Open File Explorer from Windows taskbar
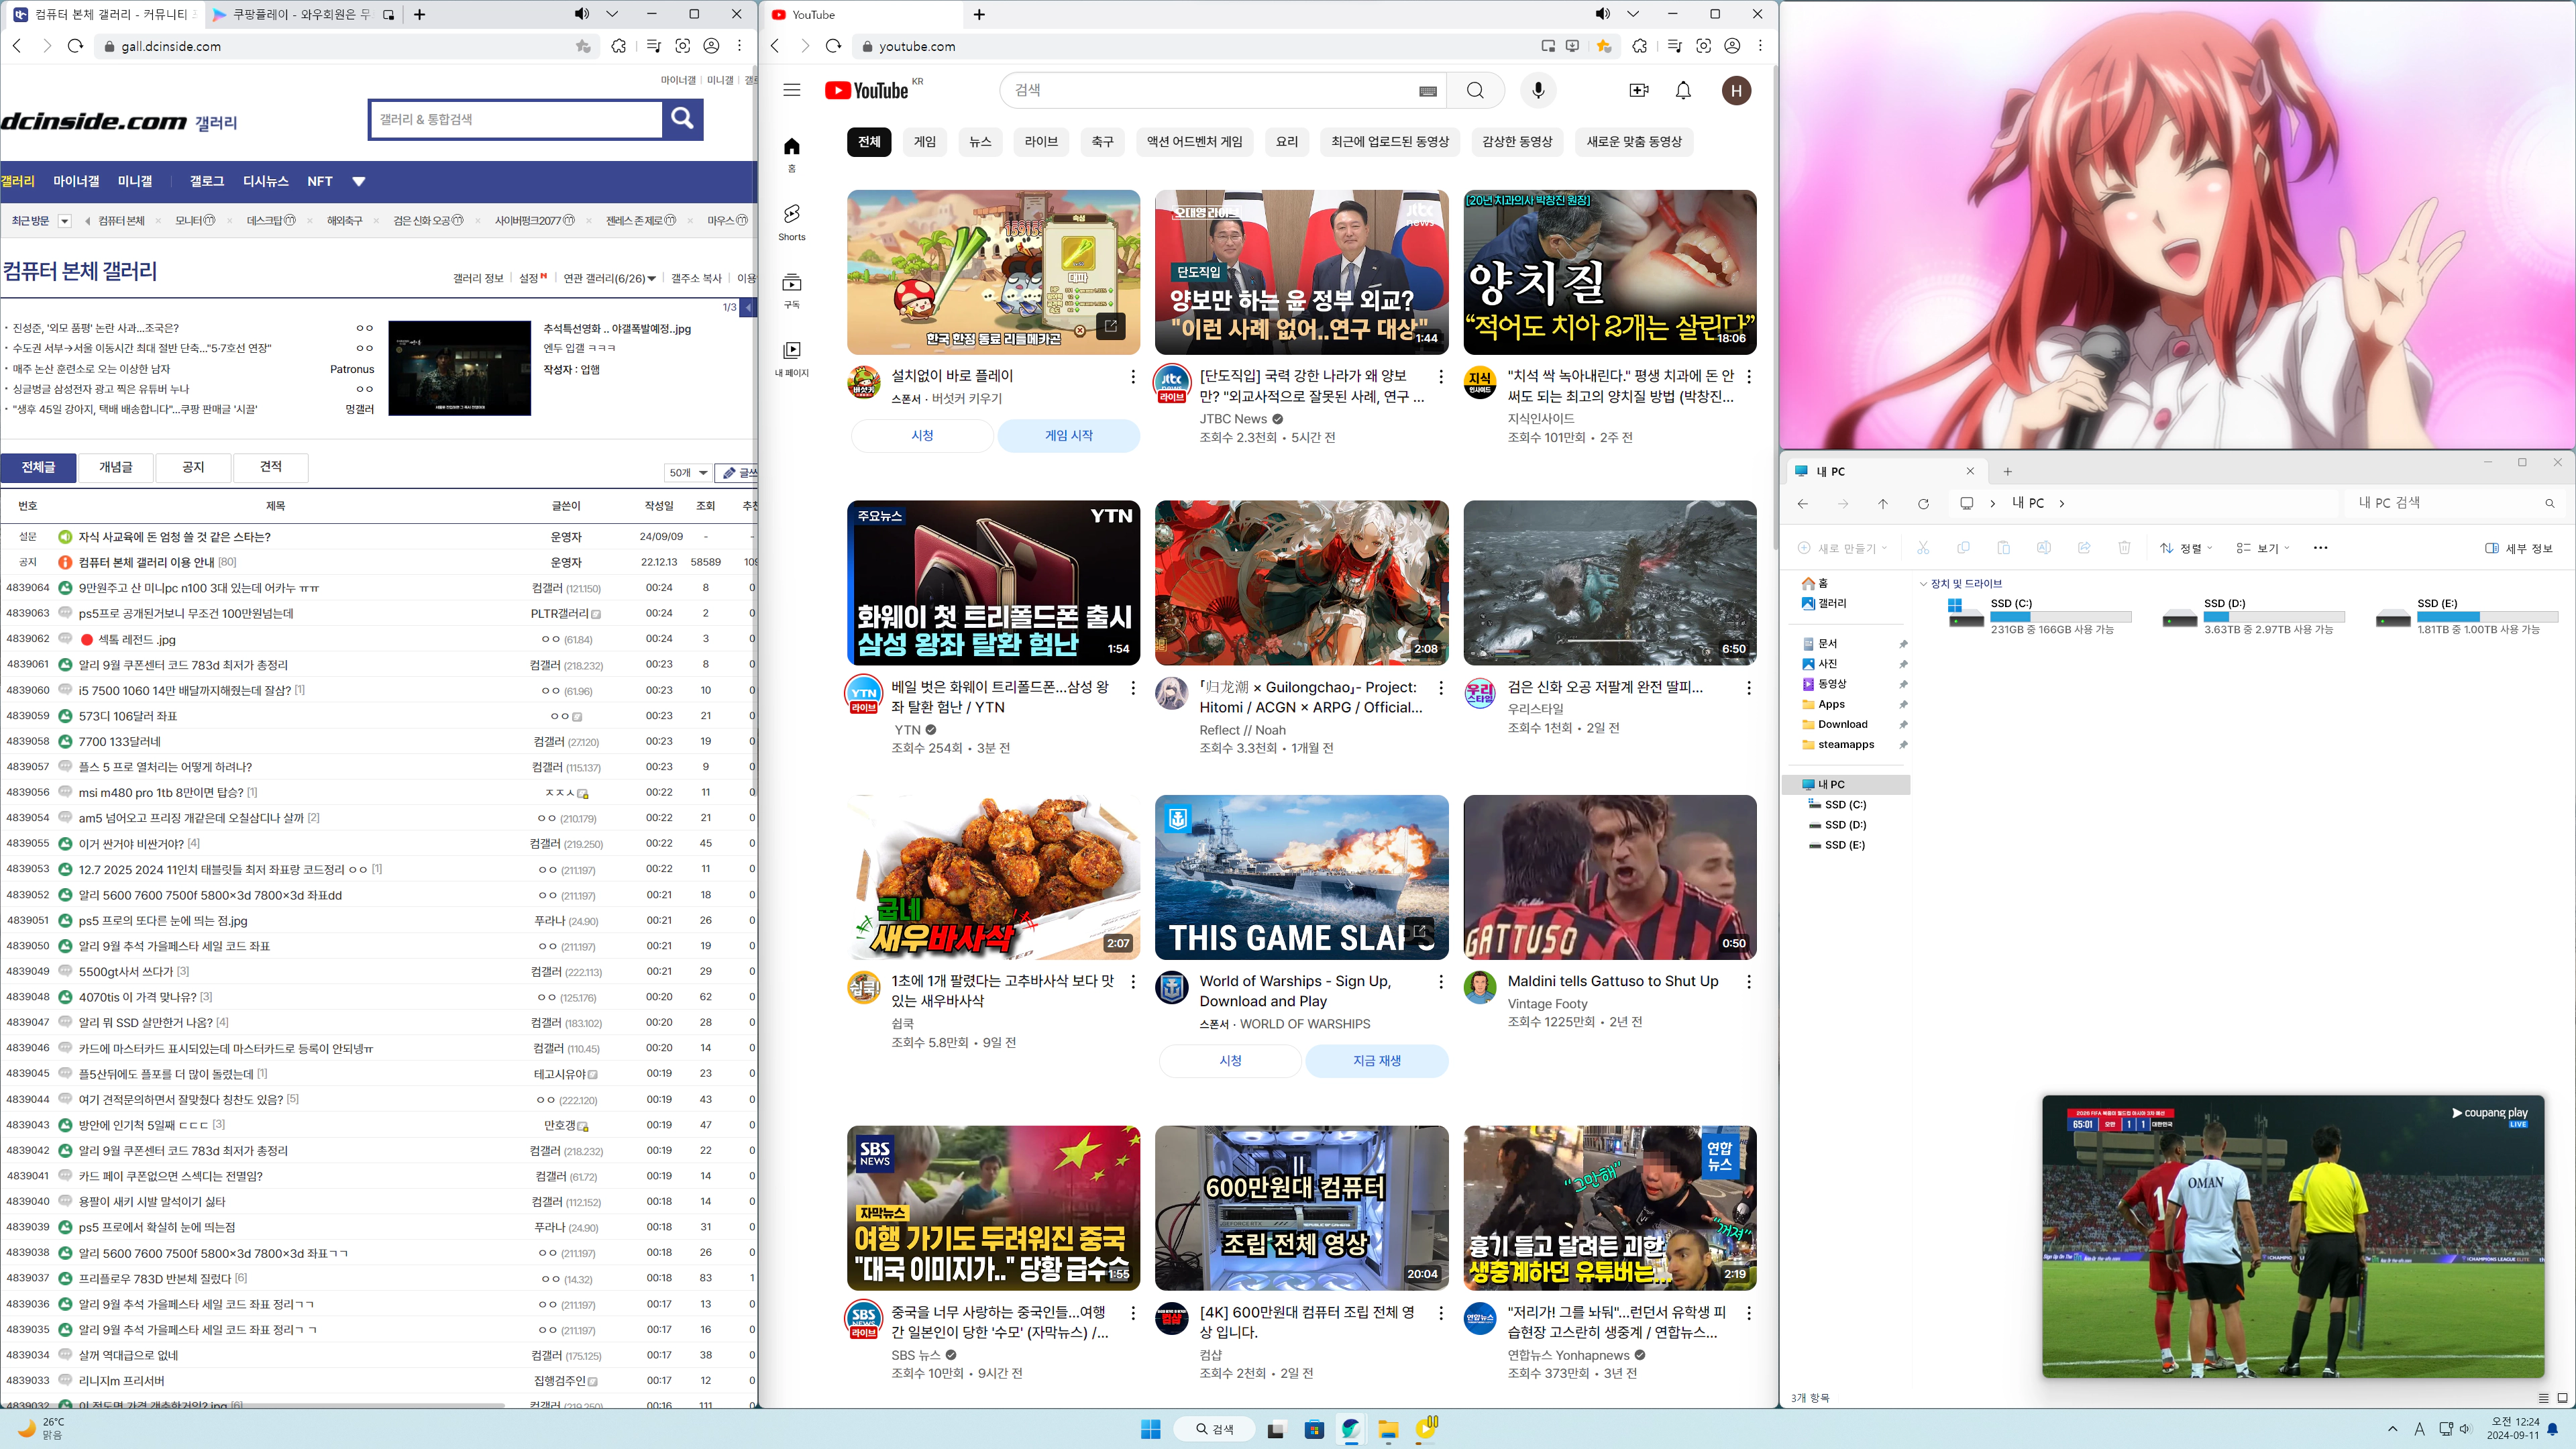Viewport: 2576px width, 1449px height. pos(1387,1430)
